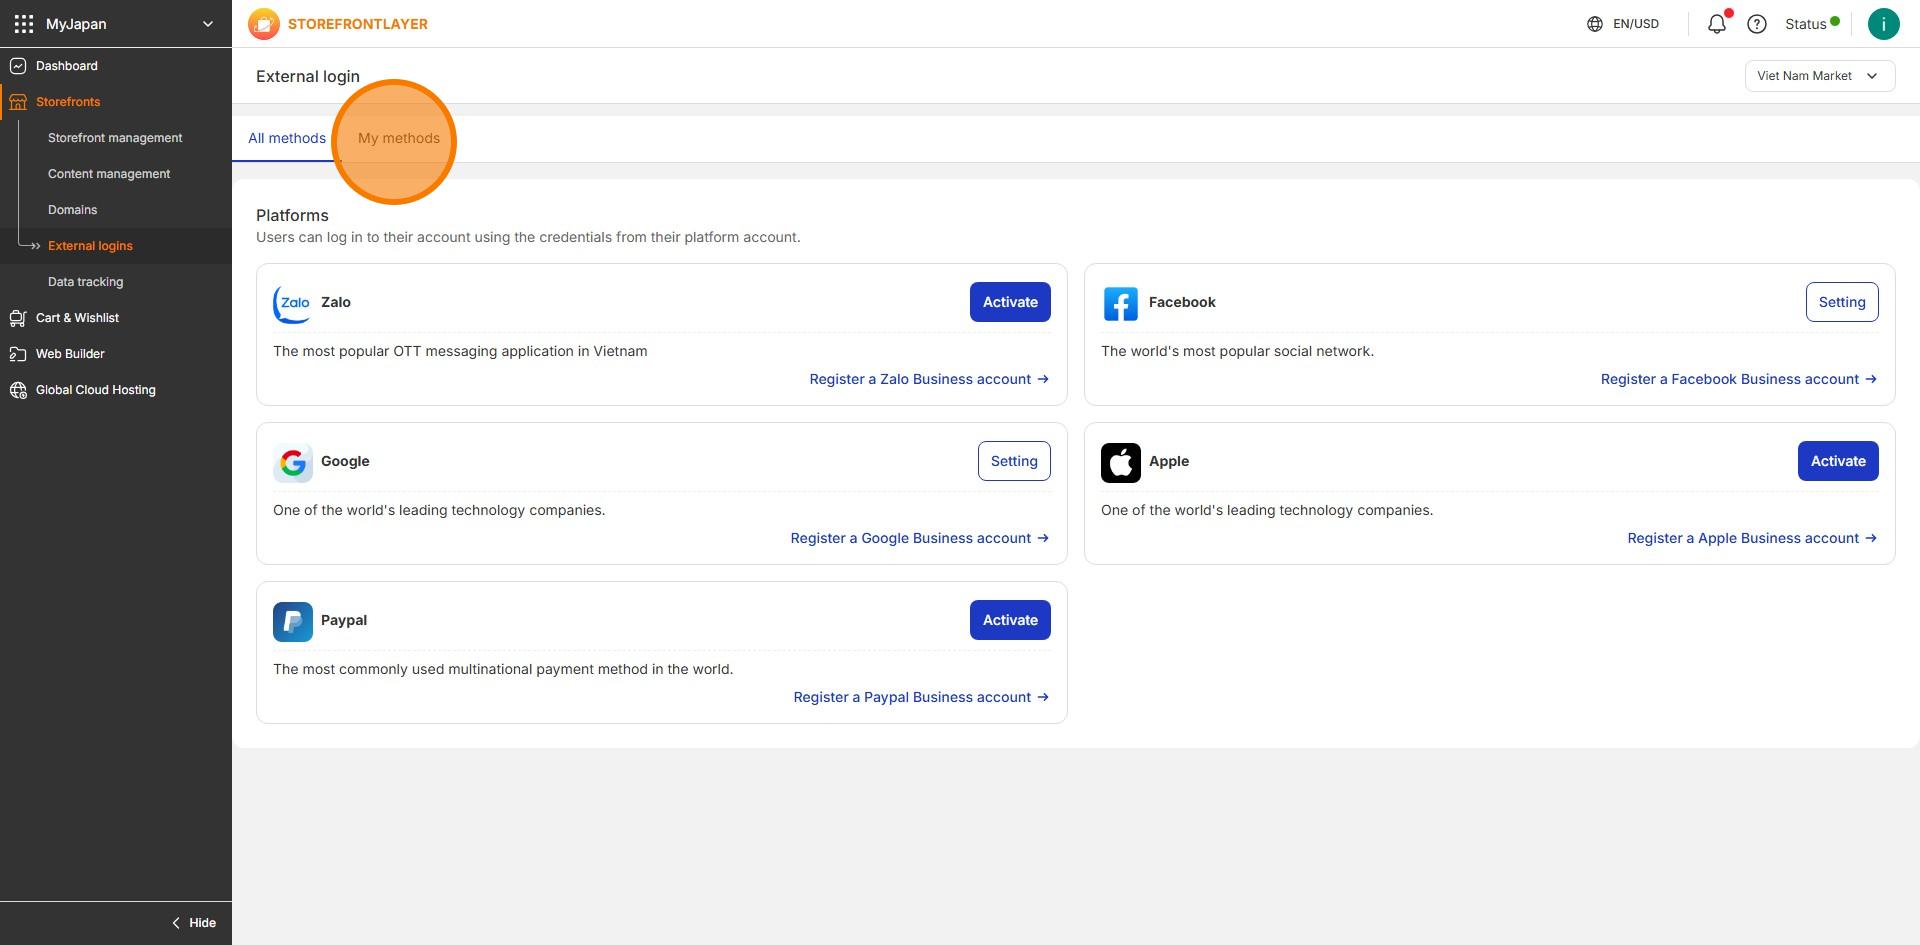1920x945 pixels.
Task: Click the Platforms section heading
Action: coord(292,215)
